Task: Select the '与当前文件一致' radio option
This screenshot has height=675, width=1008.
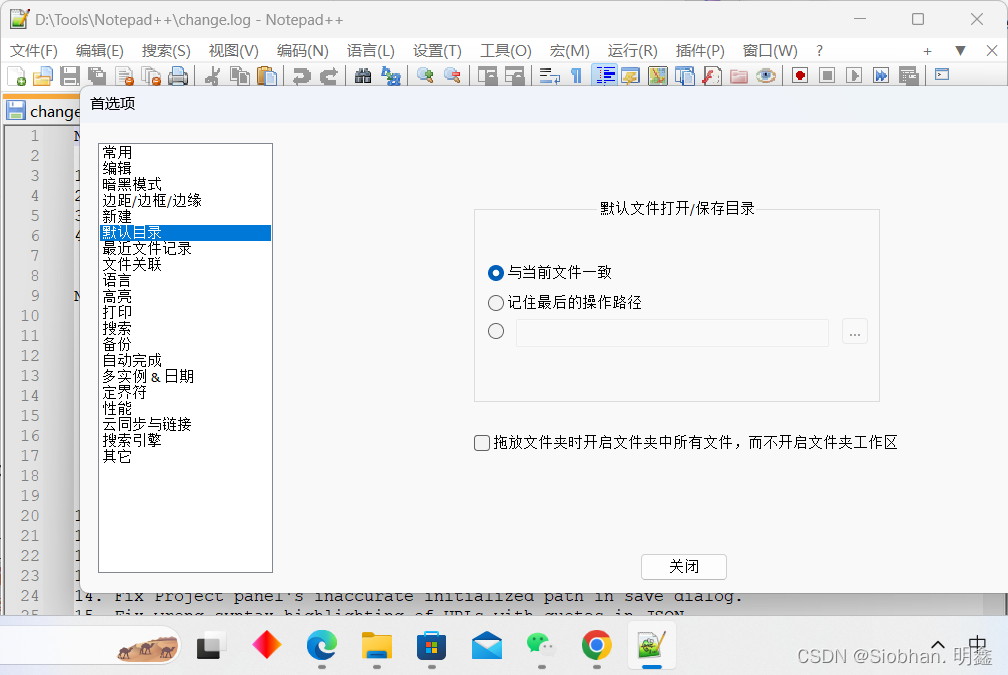Action: tap(496, 273)
